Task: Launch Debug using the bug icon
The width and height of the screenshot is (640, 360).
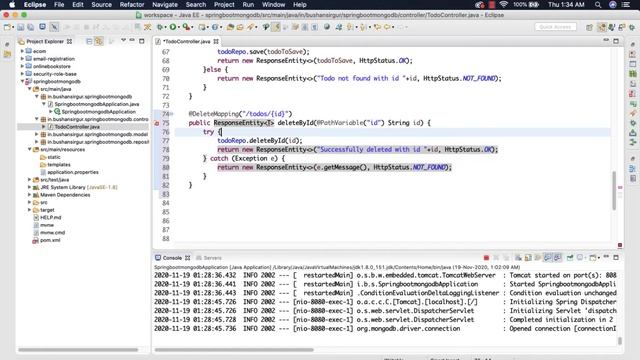Action: click(160, 27)
